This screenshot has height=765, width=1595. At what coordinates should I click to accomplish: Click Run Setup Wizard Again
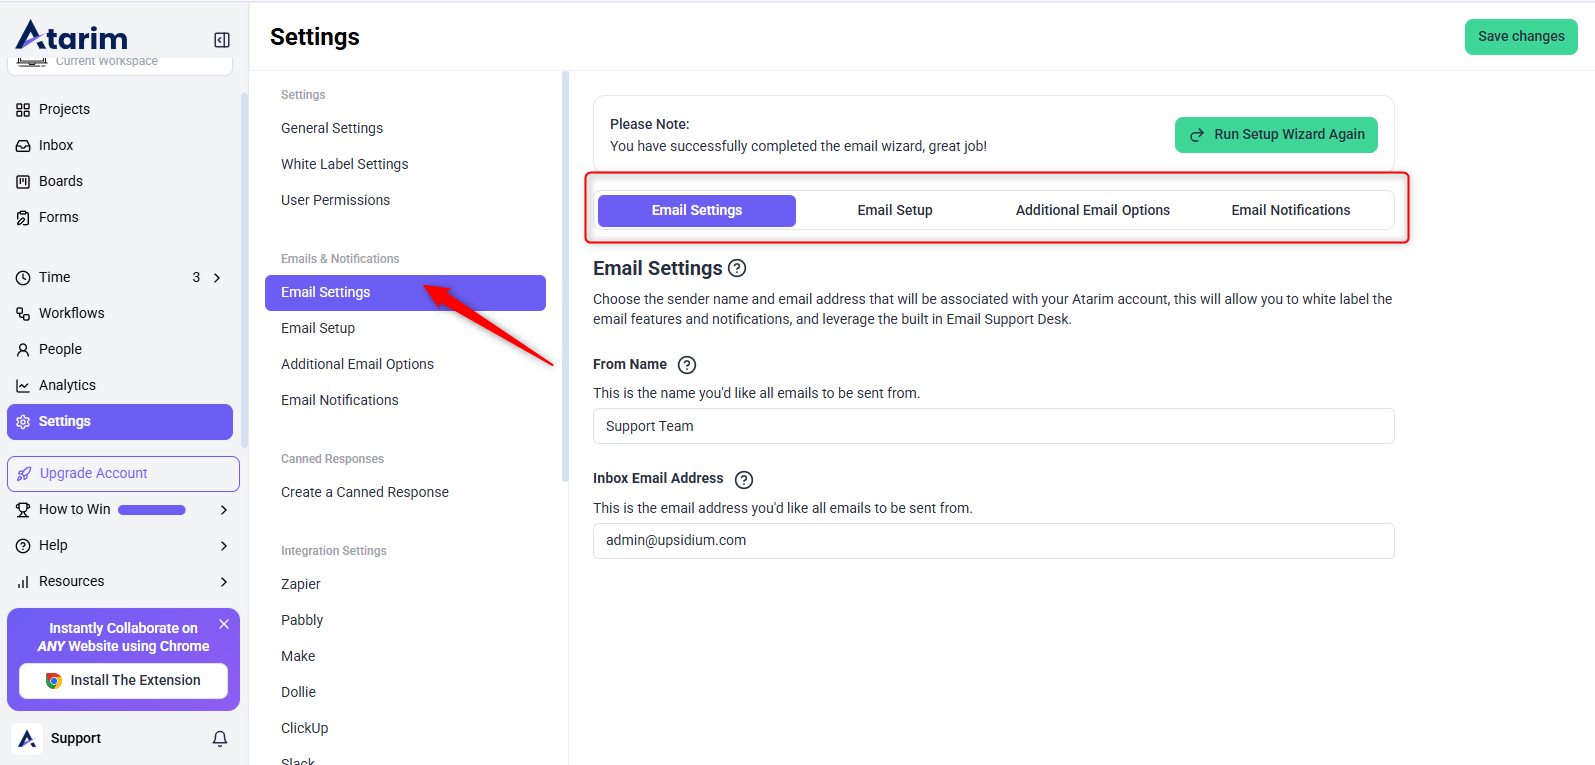point(1276,135)
